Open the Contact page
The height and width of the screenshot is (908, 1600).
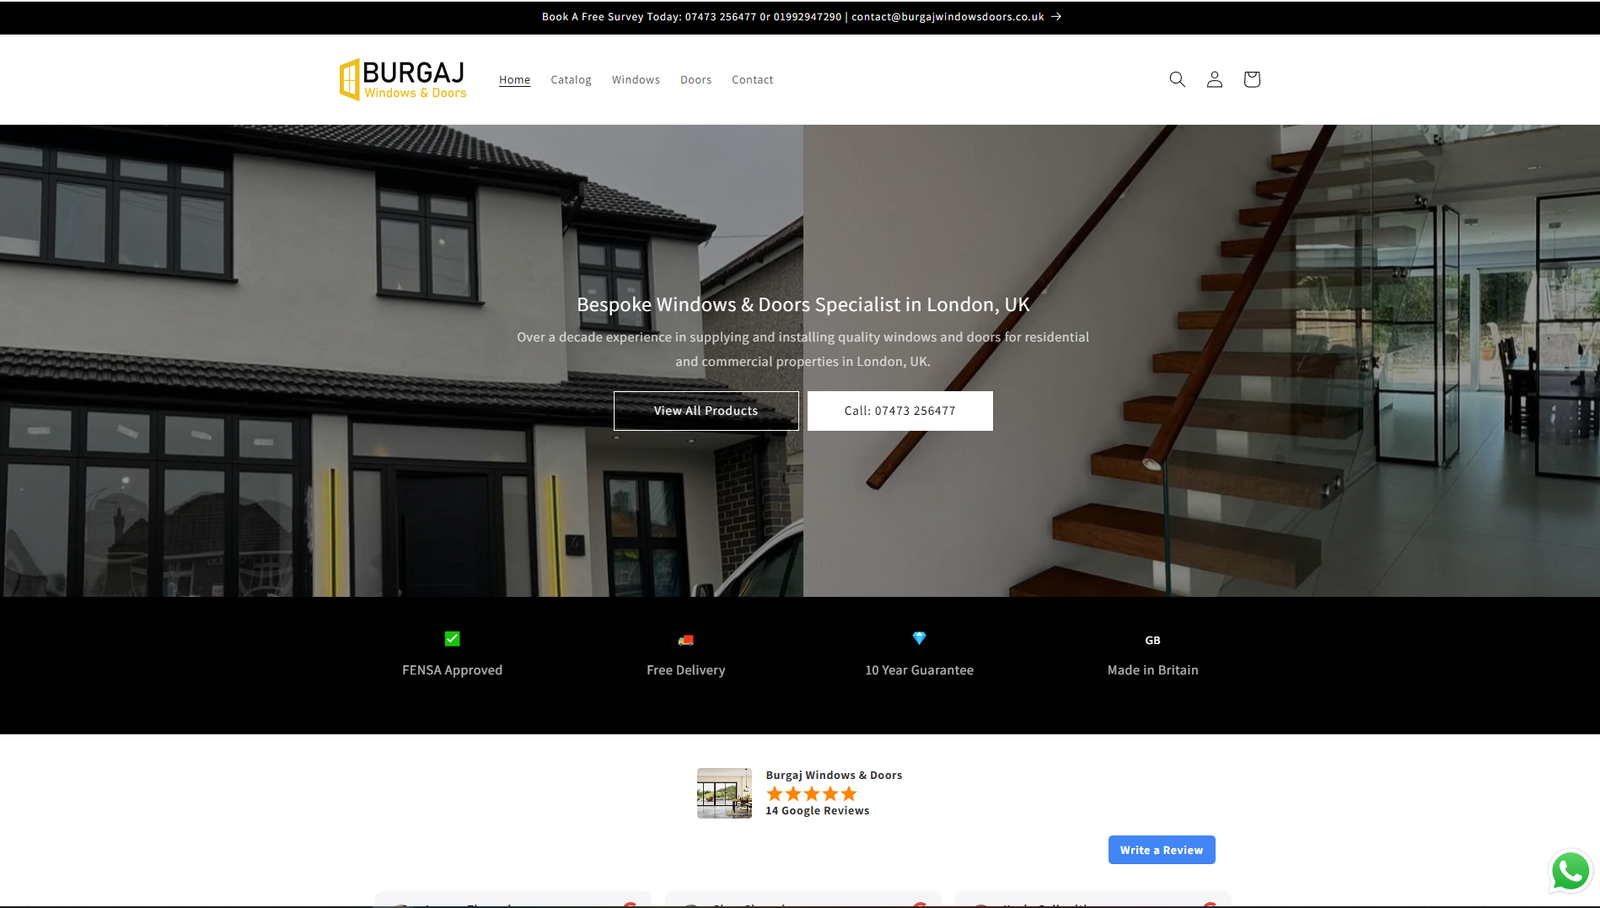pyautogui.click(x=752, y=80)
